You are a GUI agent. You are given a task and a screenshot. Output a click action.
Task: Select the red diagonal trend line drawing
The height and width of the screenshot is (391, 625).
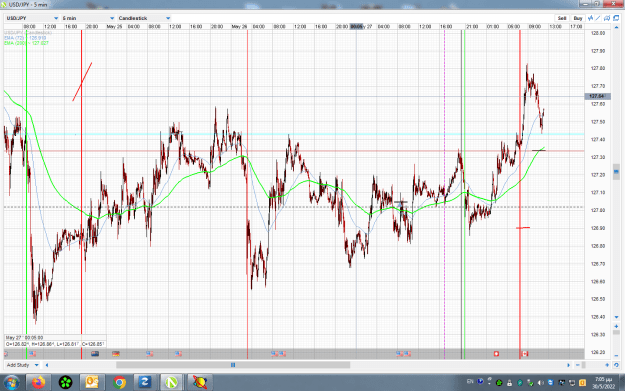tap(83, 82)
